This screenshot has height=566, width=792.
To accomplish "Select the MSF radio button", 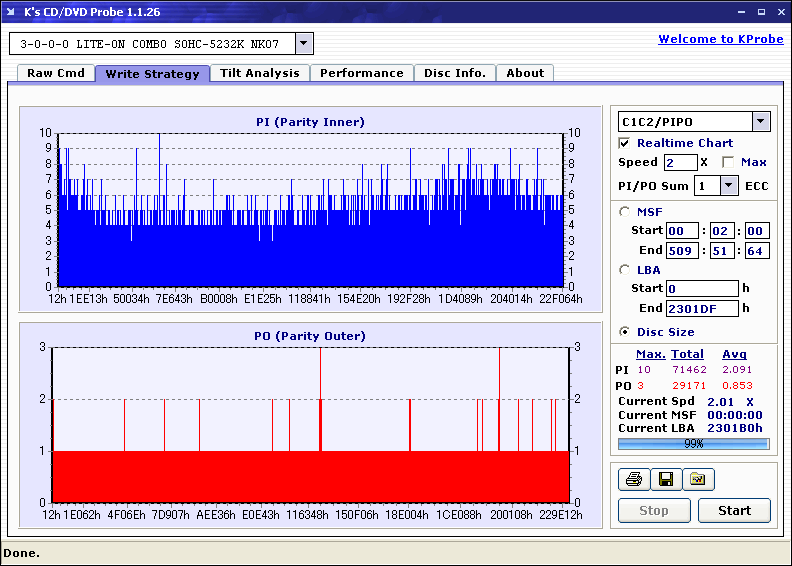I will [x=626, y=211].
